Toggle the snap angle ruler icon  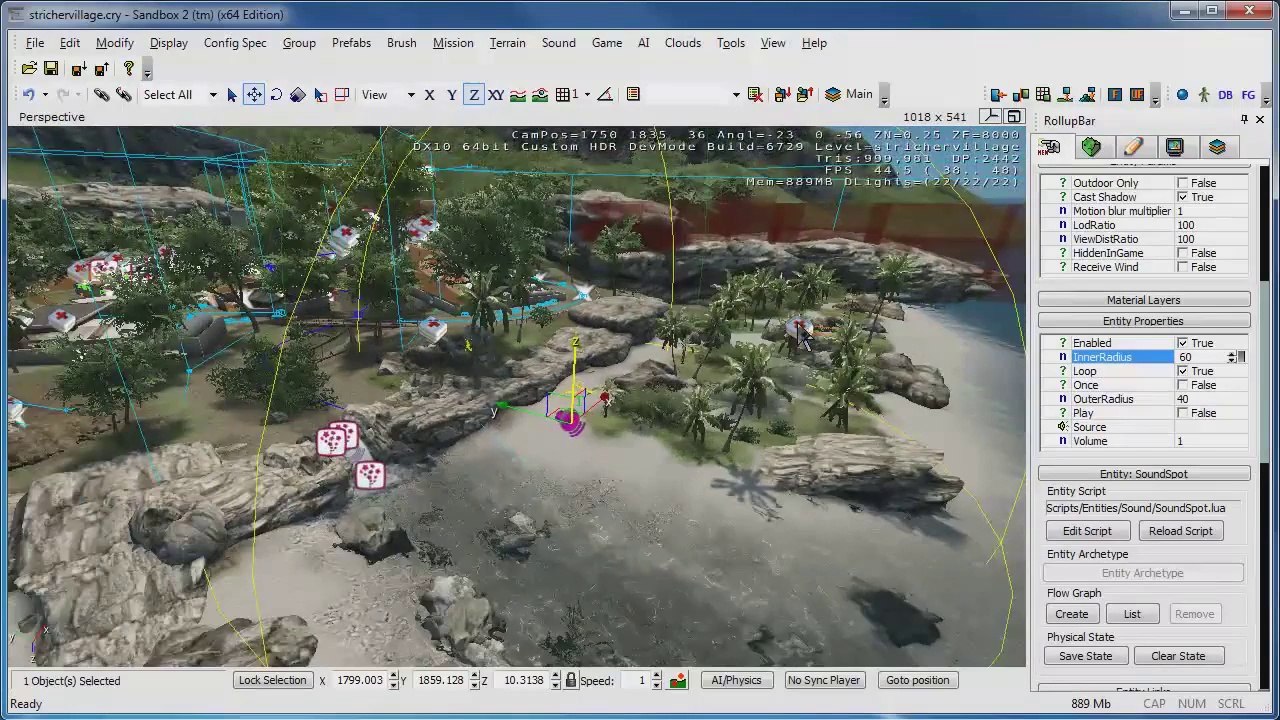pos(604,94)
